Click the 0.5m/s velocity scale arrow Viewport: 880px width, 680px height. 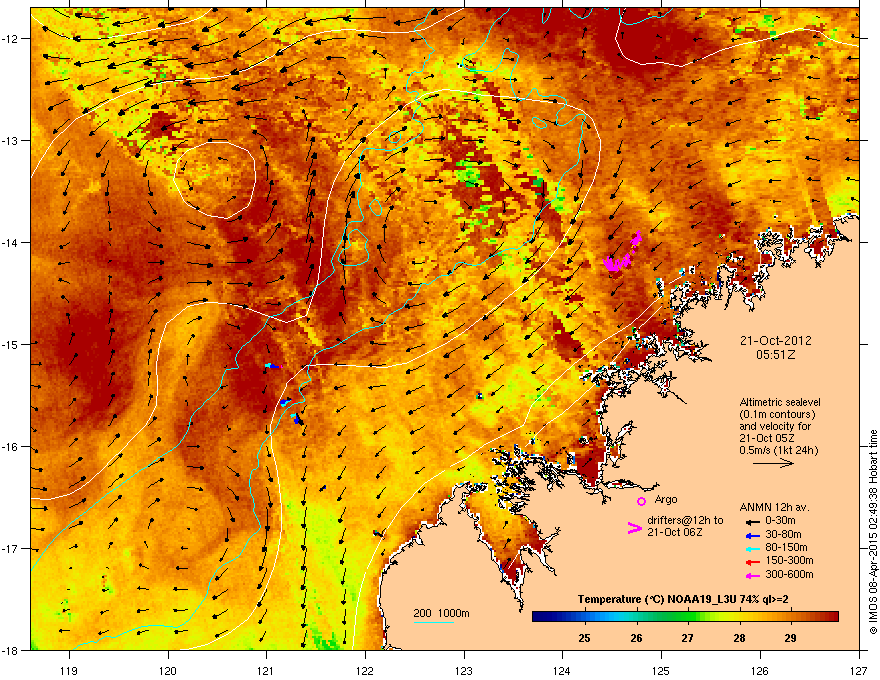click(x=773, y=463)
